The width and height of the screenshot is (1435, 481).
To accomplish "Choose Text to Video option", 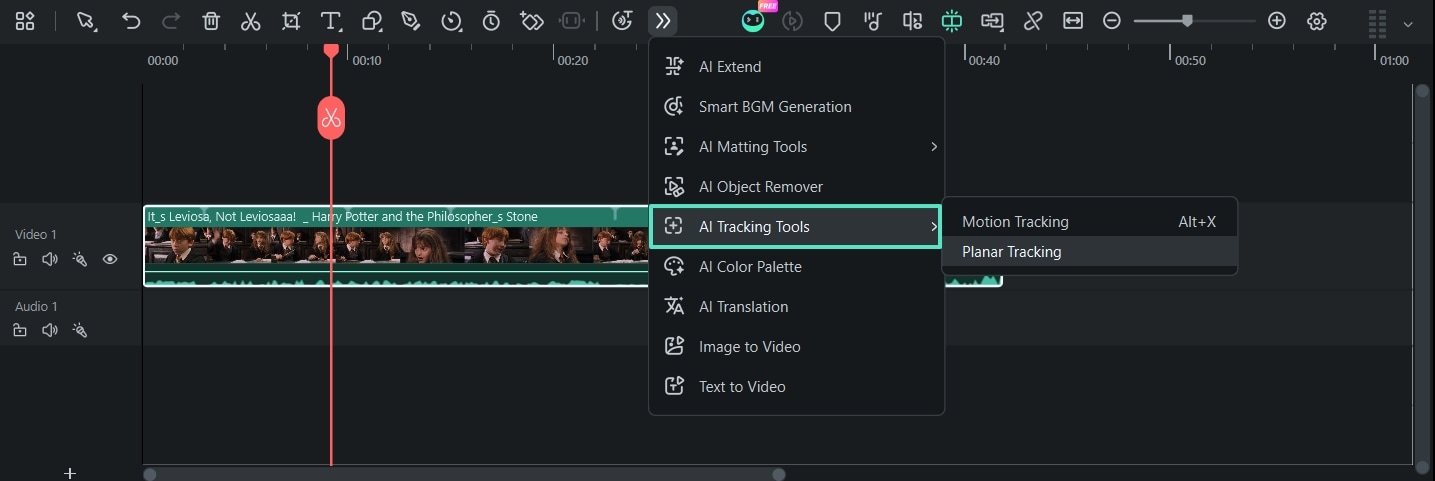I will [x=797, y=387].
